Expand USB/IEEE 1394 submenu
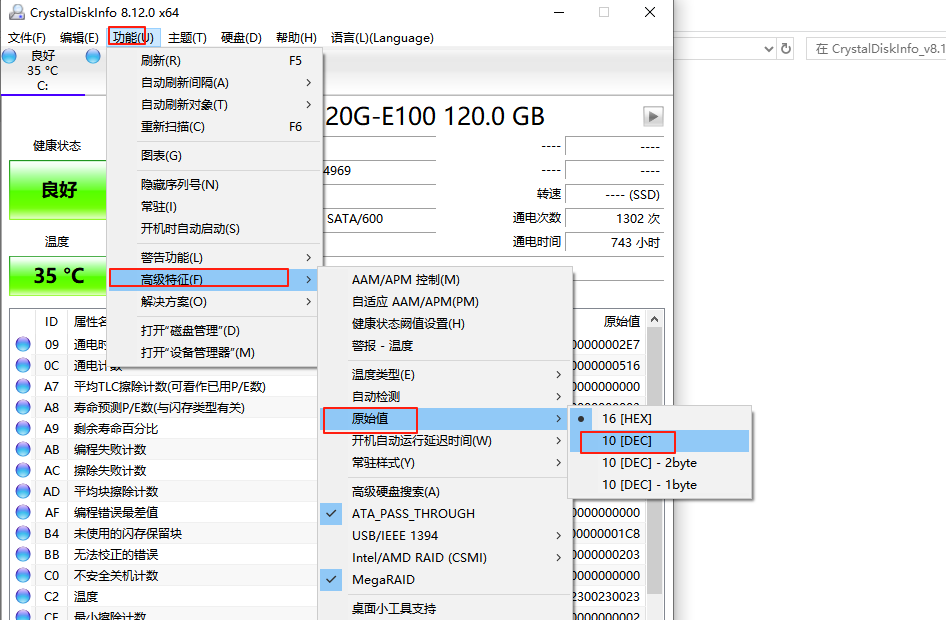 coord(445,536)
